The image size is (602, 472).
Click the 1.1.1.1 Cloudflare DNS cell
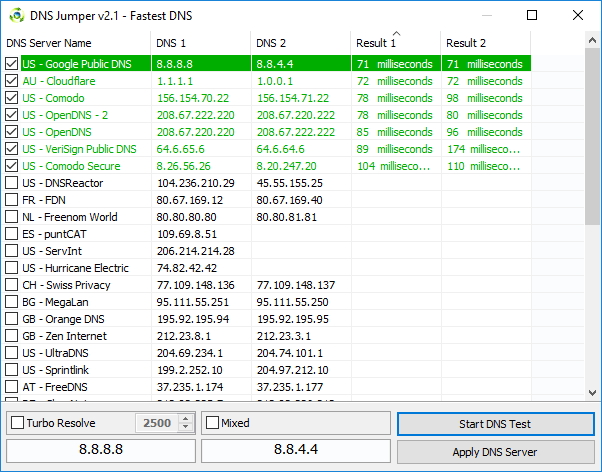coord(201,81)
